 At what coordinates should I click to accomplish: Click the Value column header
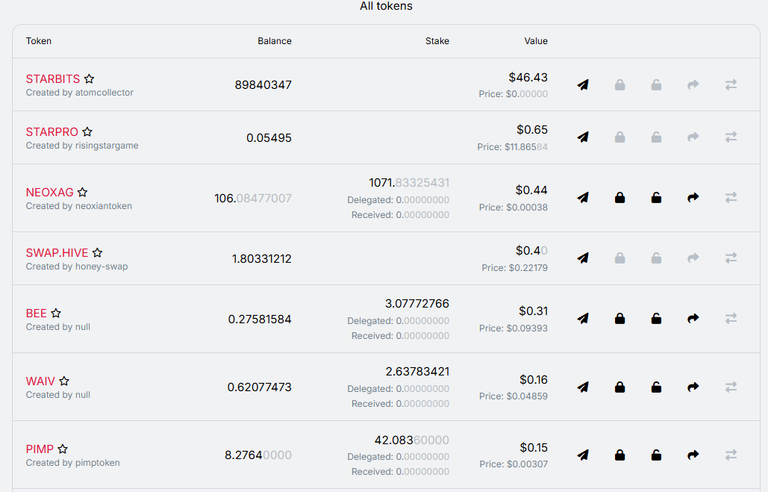click(536, 41)
